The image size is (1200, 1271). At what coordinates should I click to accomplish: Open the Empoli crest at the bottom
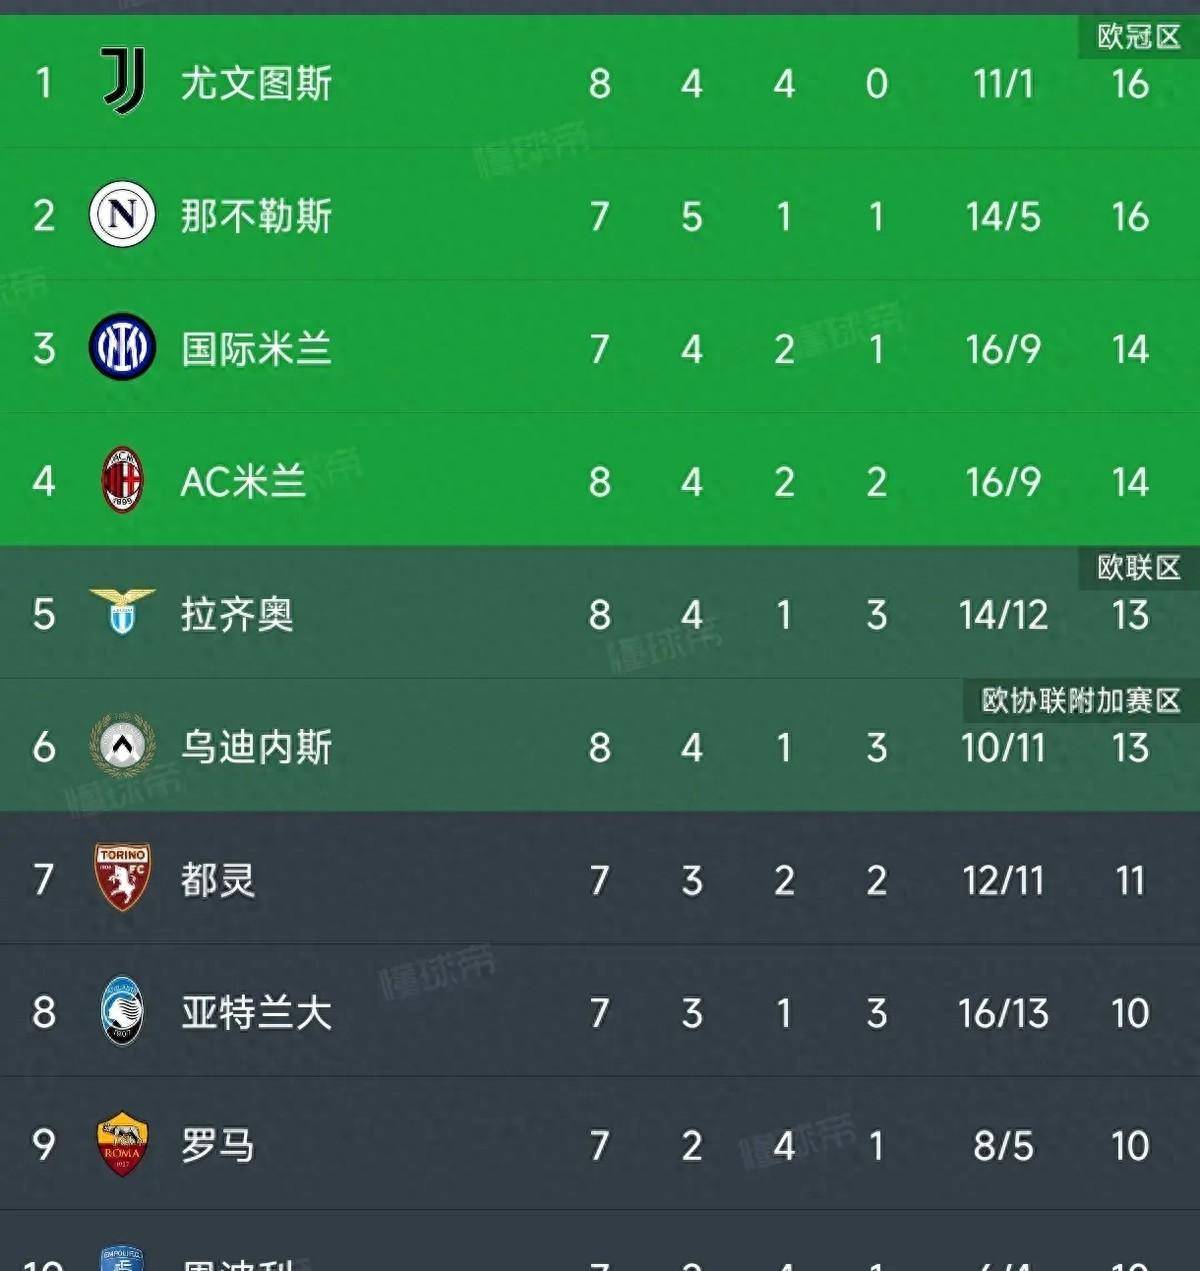pyautogui.click(x=122, y=1258)
